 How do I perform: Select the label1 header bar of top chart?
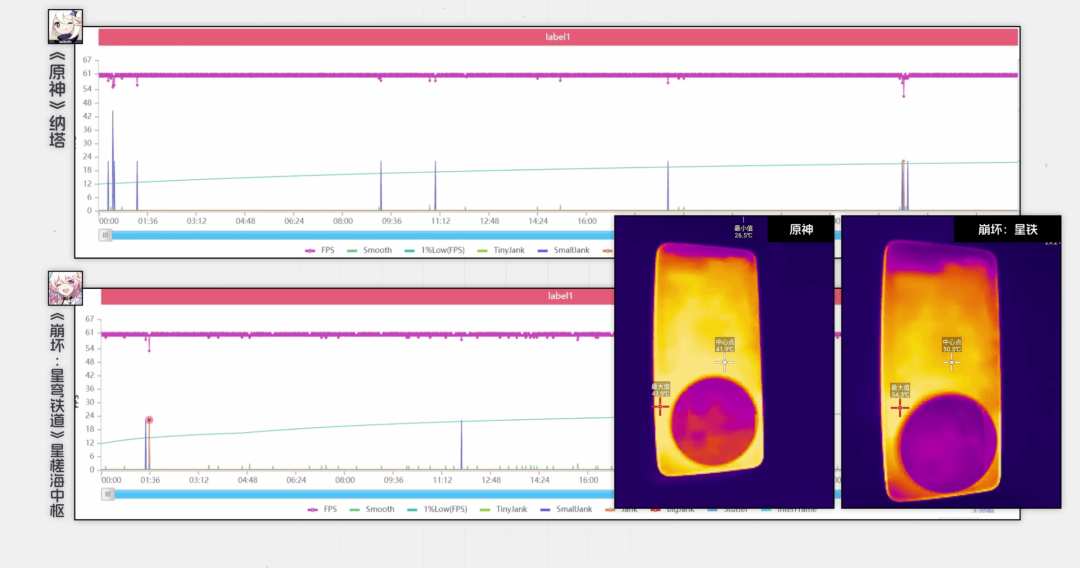coord(558,37)
